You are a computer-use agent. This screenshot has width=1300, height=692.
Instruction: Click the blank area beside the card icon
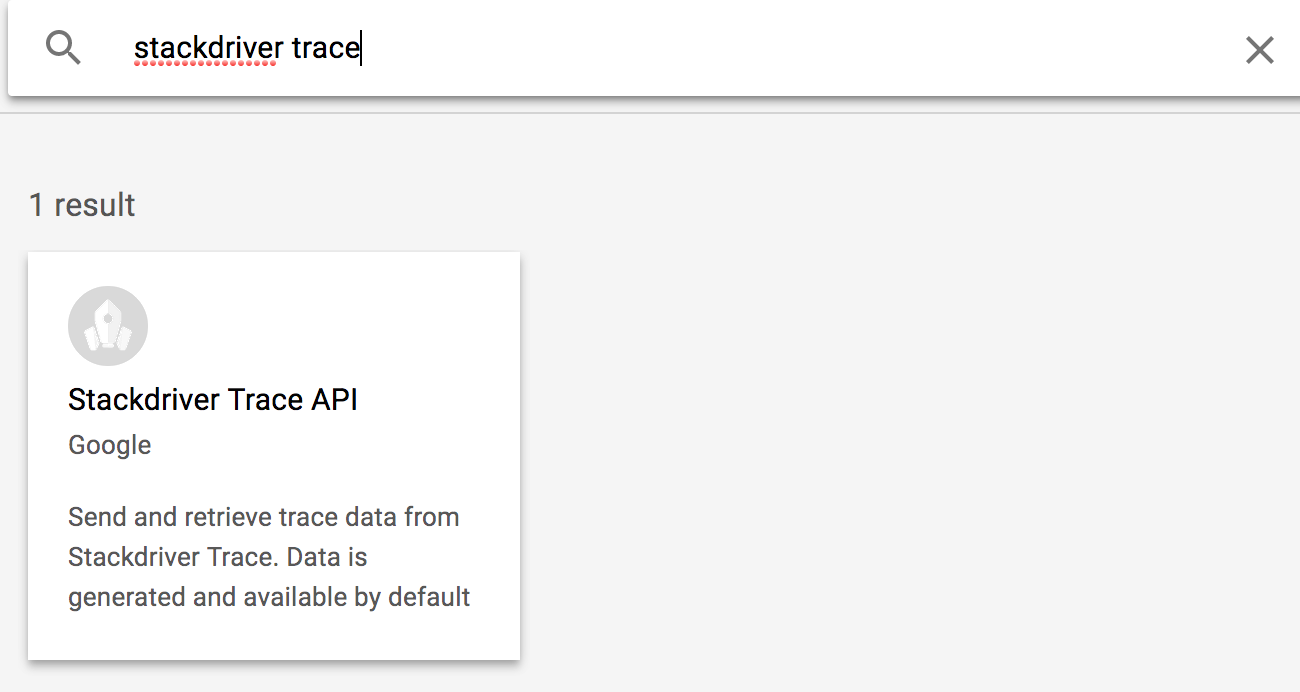(x=330, y=326)
